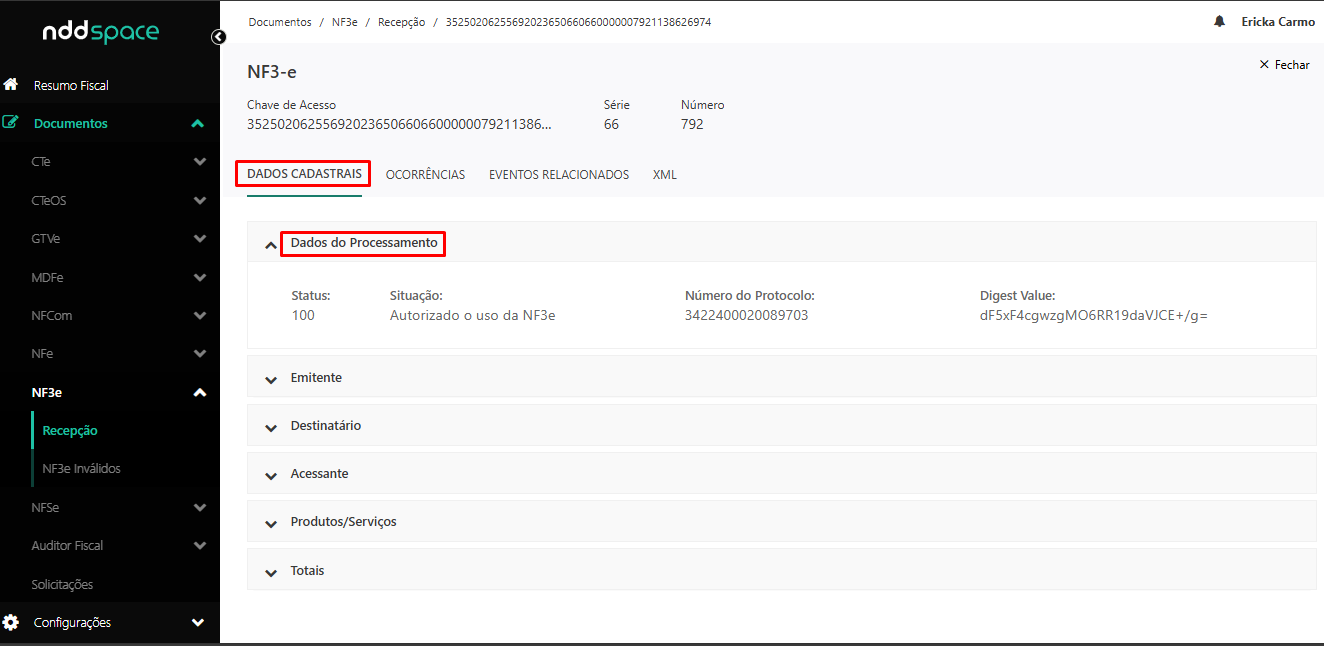The width and height of the screenshot is (1324, 646).
Task: Collapse the Dados do Processamento section
Action: (x=271, y=244)
